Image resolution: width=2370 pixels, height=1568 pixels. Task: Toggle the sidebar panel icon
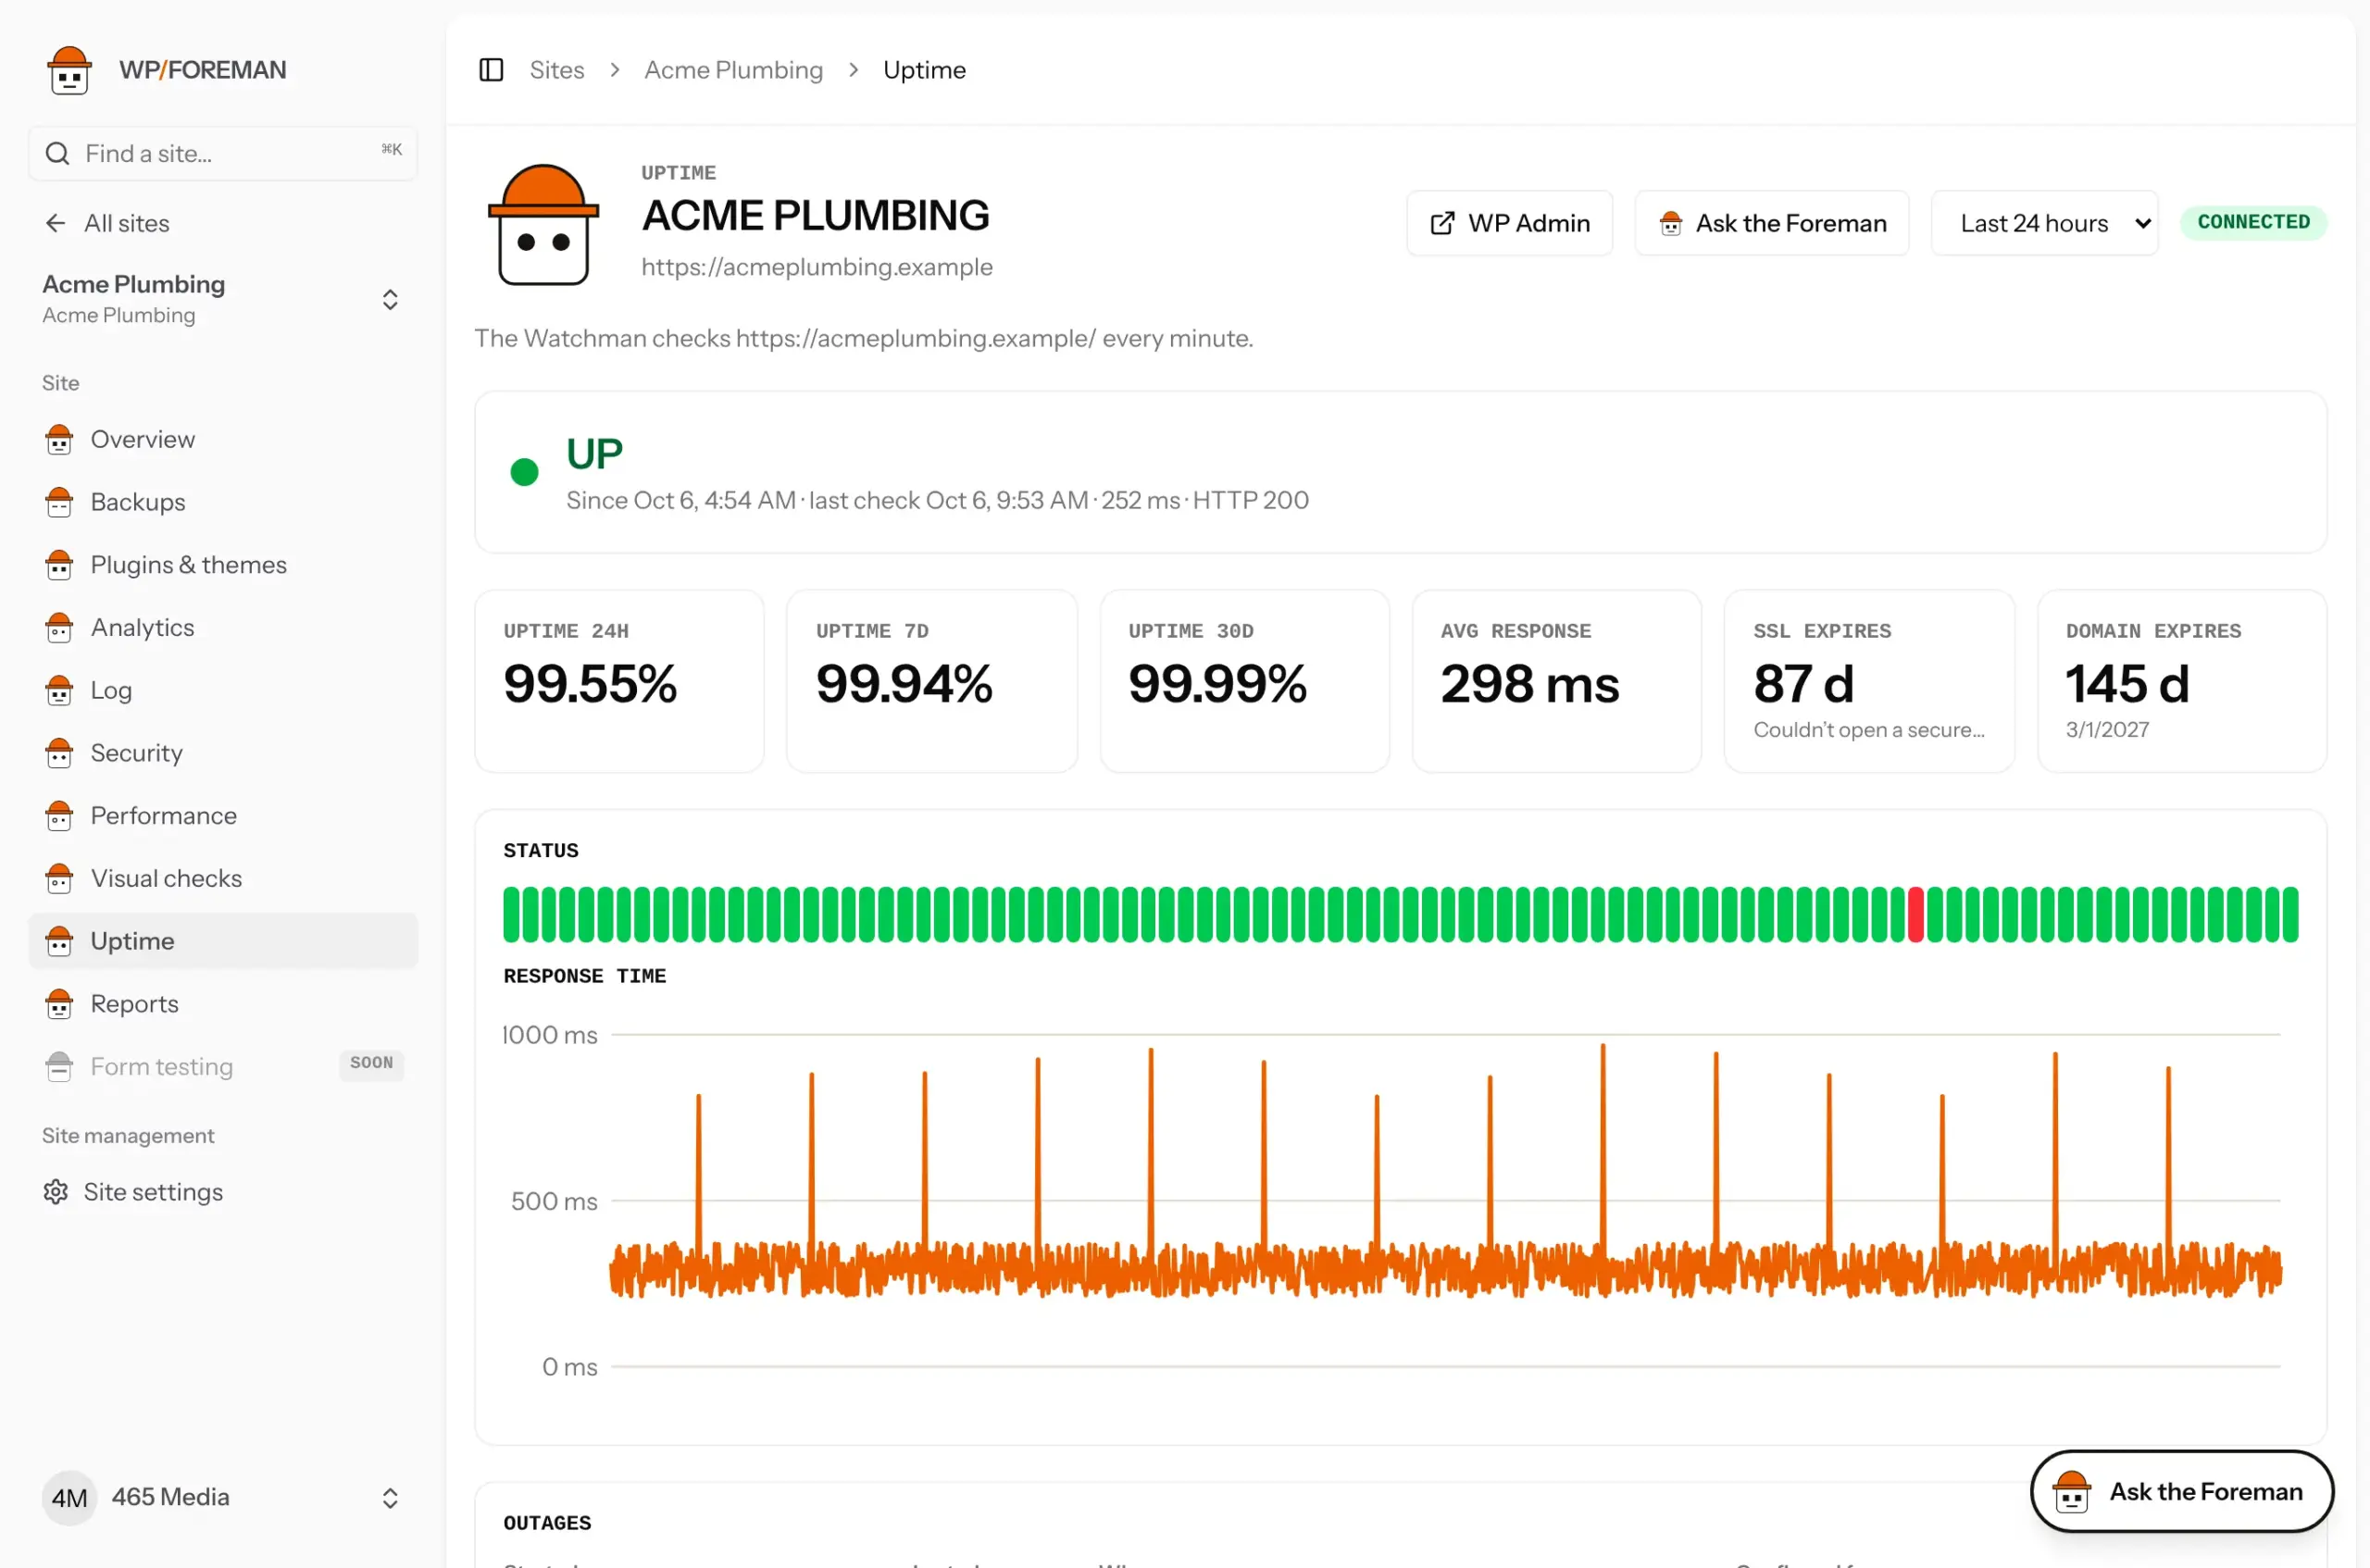(x=491, y=70)
